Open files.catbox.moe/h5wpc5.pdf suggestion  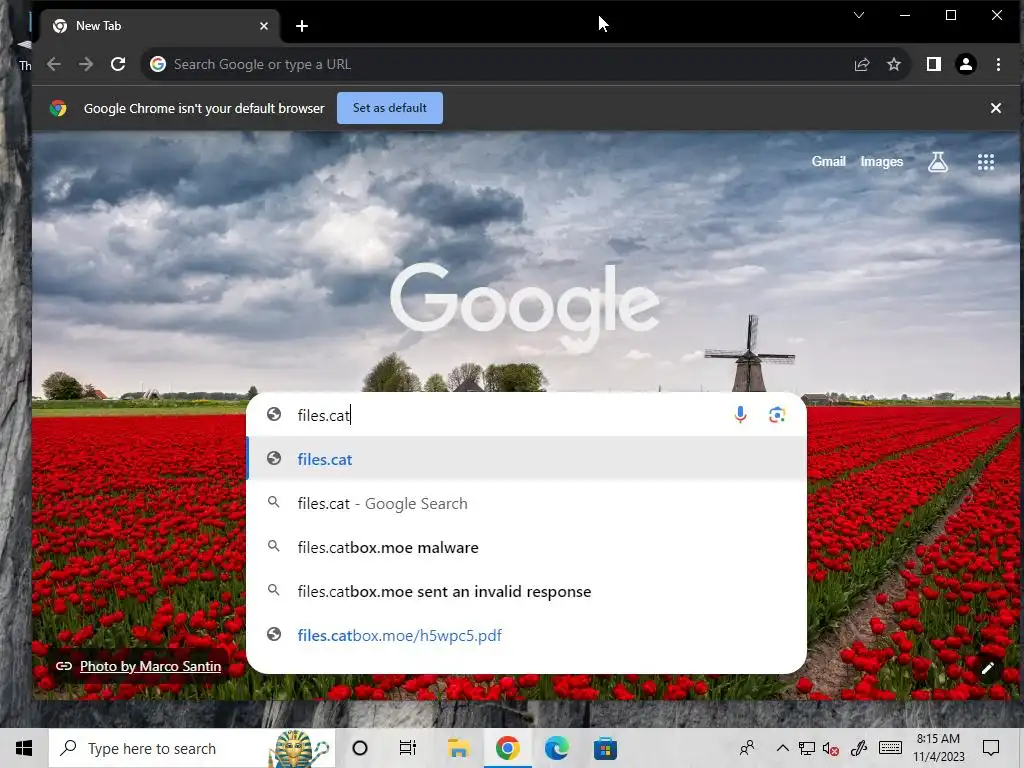[526, 635]
